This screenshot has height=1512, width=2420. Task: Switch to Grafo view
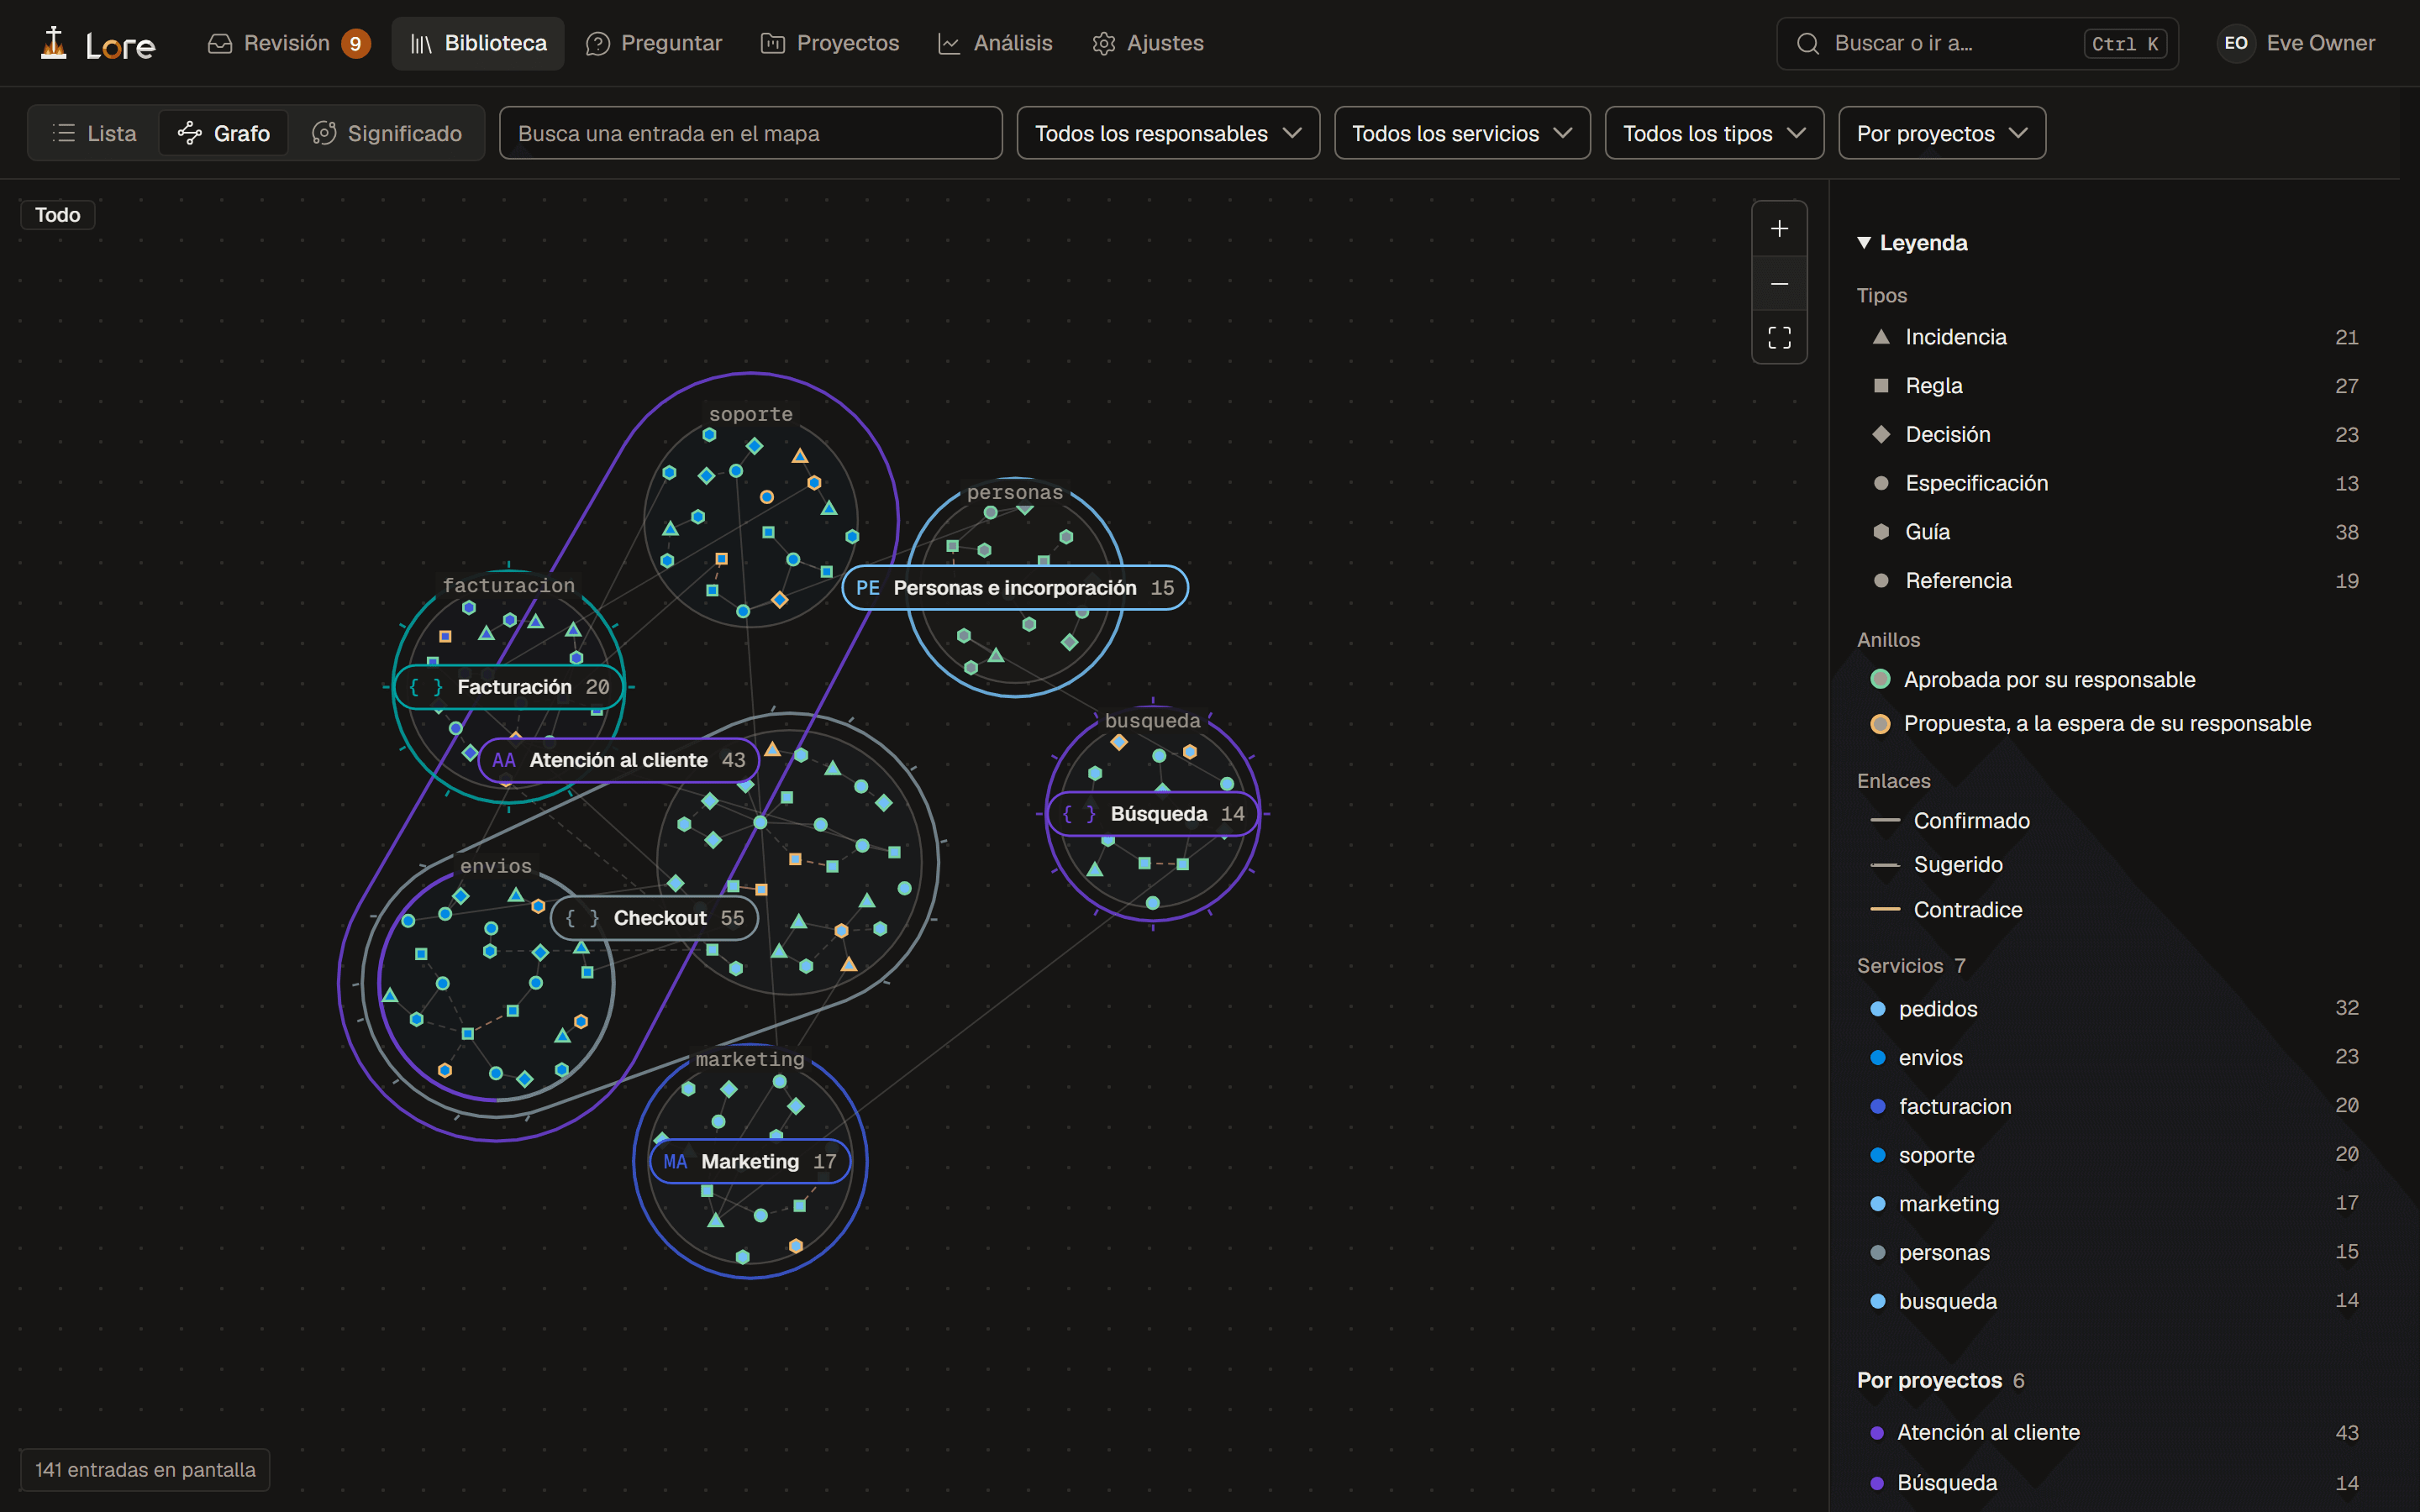pos(224,133)
